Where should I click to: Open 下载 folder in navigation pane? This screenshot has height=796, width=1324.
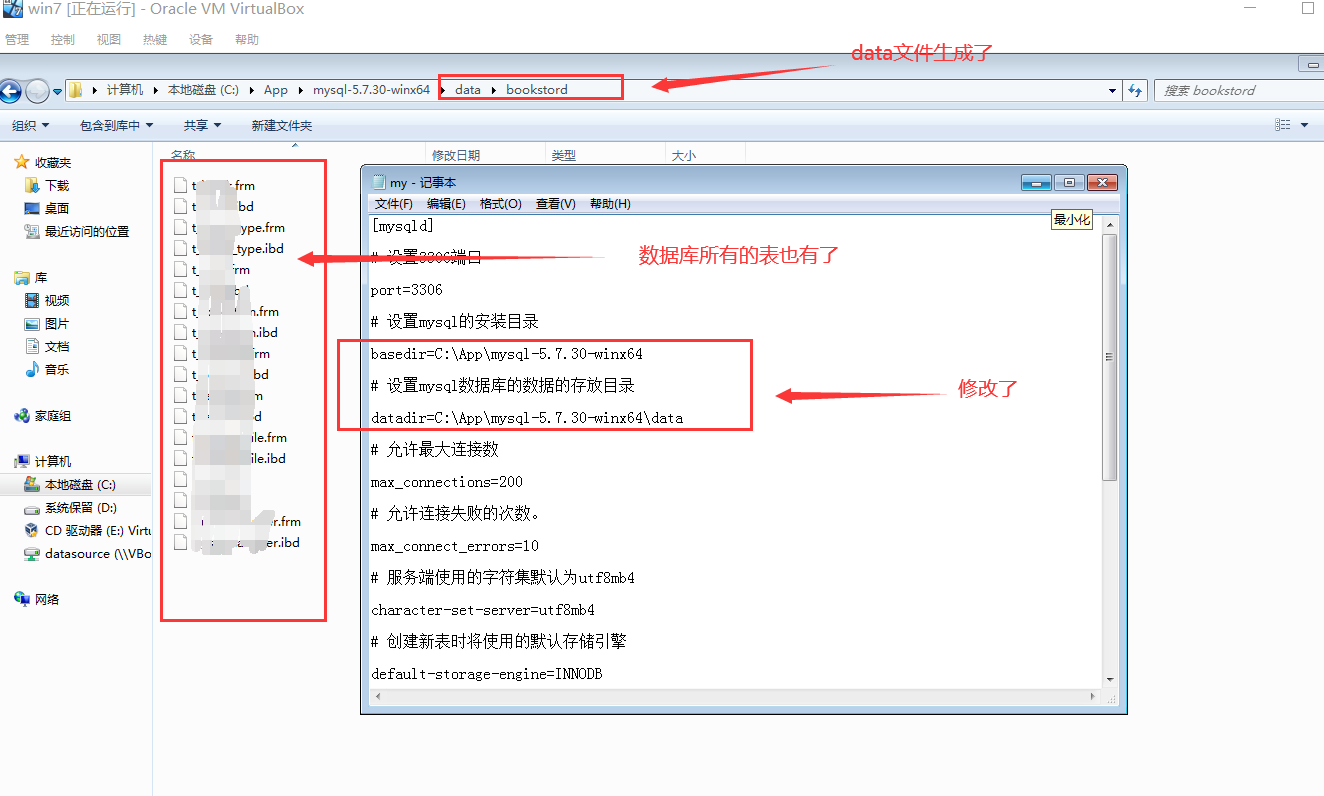[57, 185]
